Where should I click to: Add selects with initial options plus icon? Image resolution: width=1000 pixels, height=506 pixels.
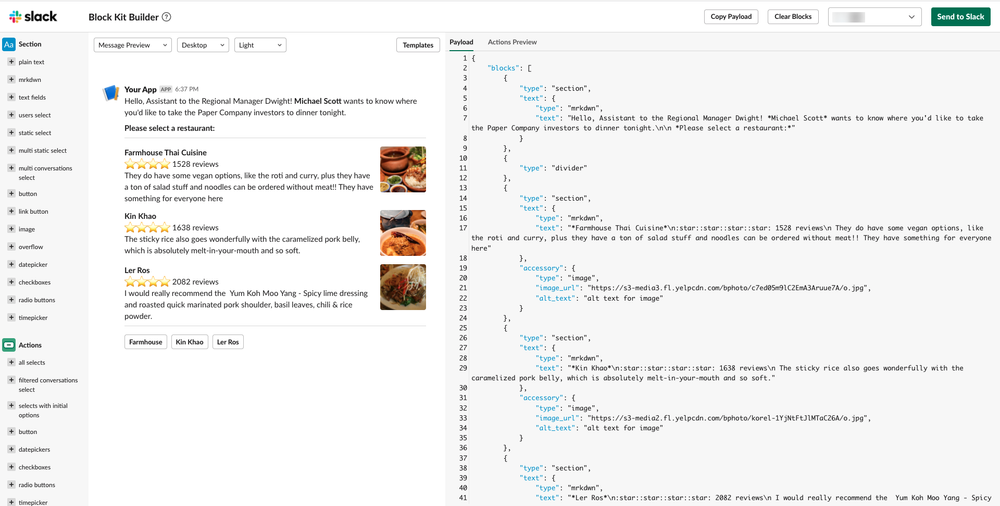[11, 406]
